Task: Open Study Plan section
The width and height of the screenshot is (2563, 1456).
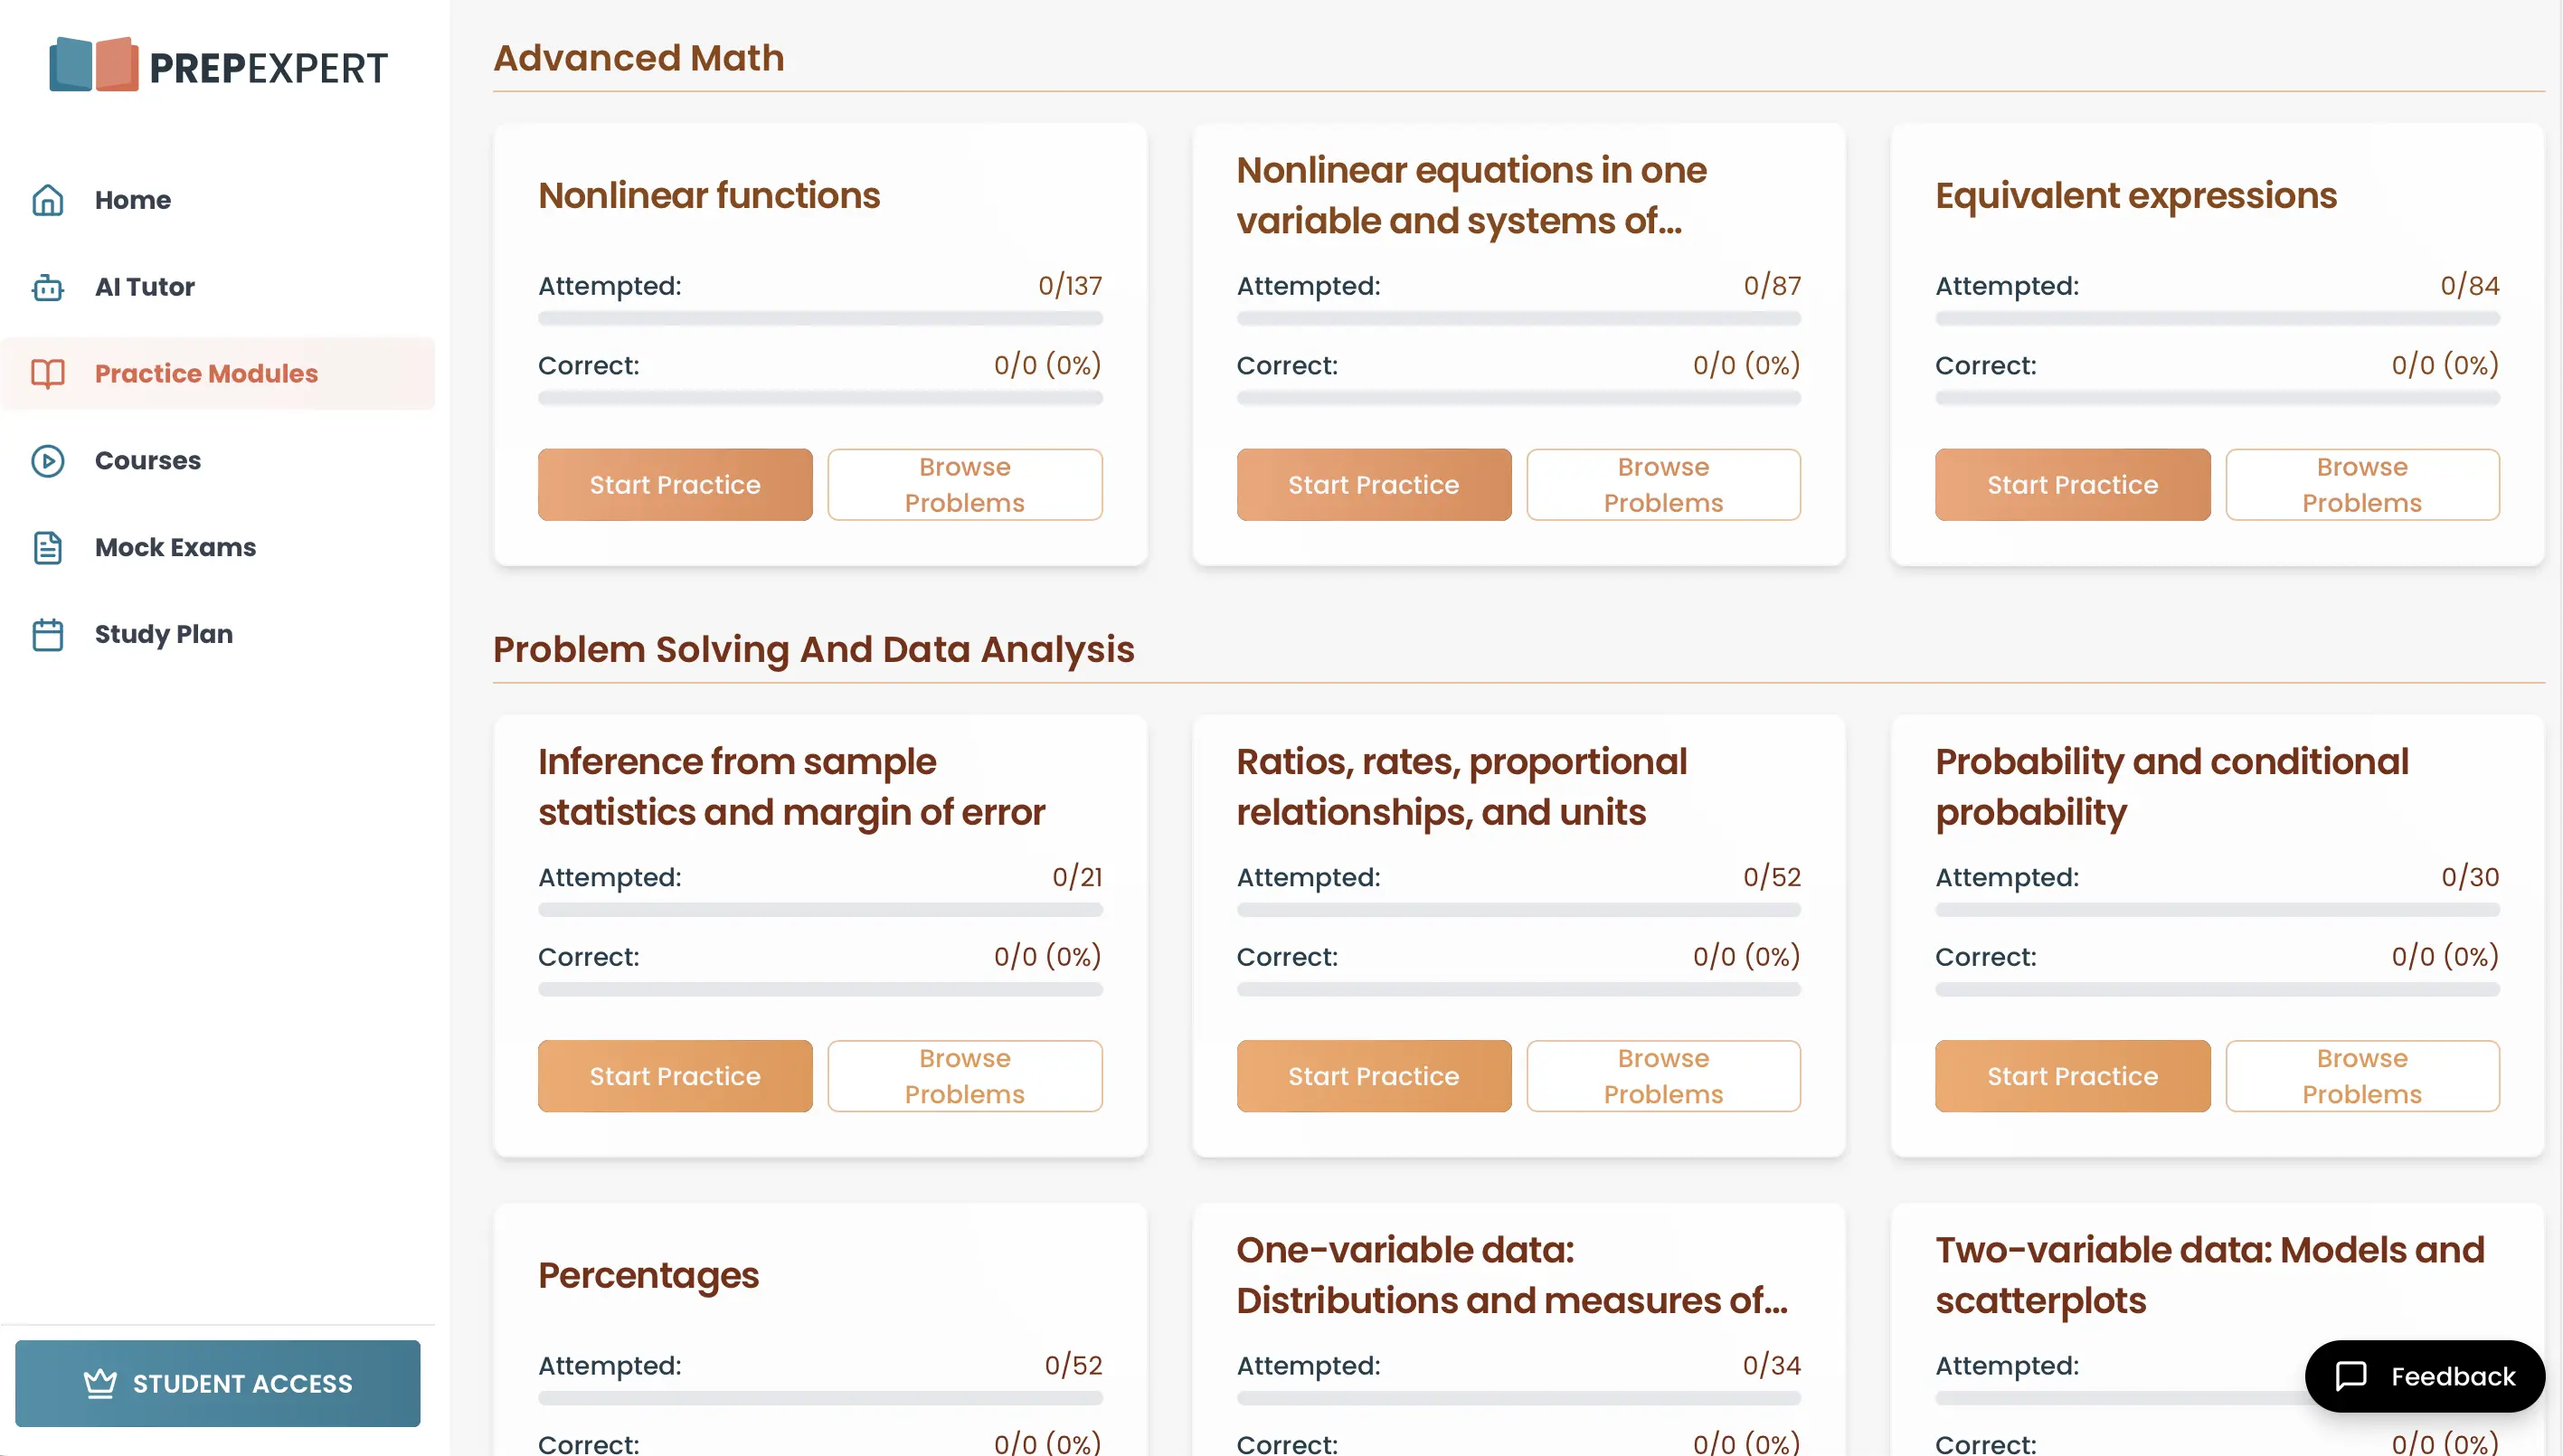Action: (218, 635)
